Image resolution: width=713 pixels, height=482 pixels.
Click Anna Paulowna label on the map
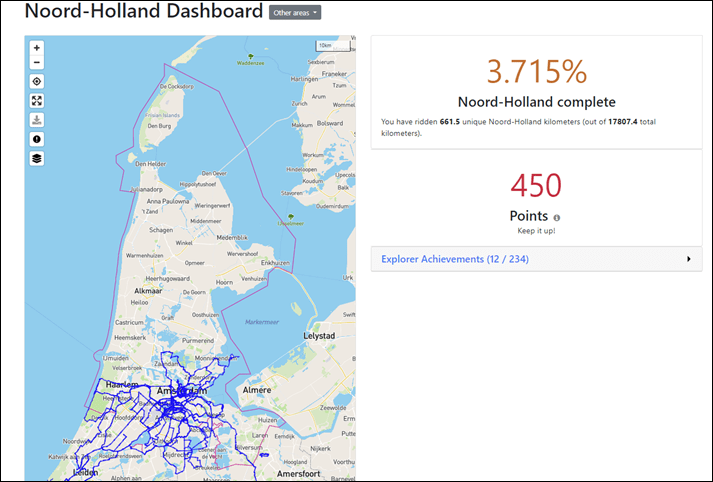coord(168,201)
